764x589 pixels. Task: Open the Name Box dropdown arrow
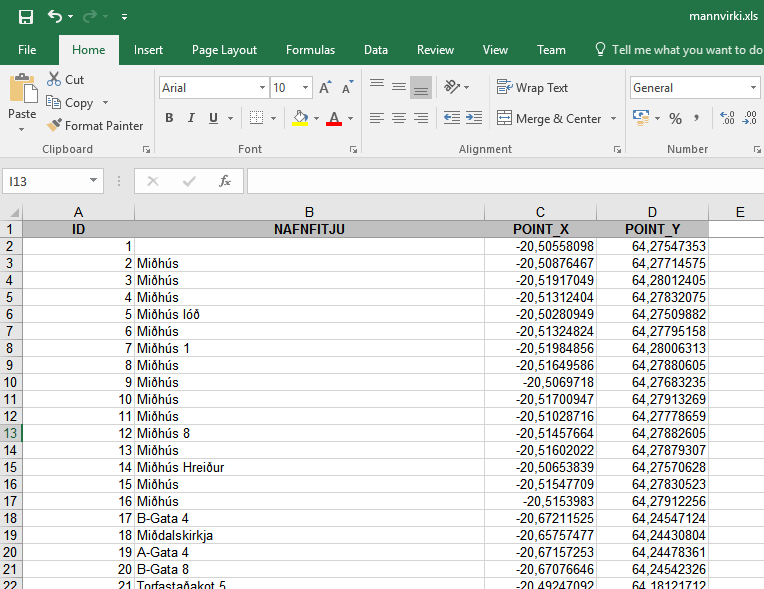pyautogui.click(x=93, y=181)
